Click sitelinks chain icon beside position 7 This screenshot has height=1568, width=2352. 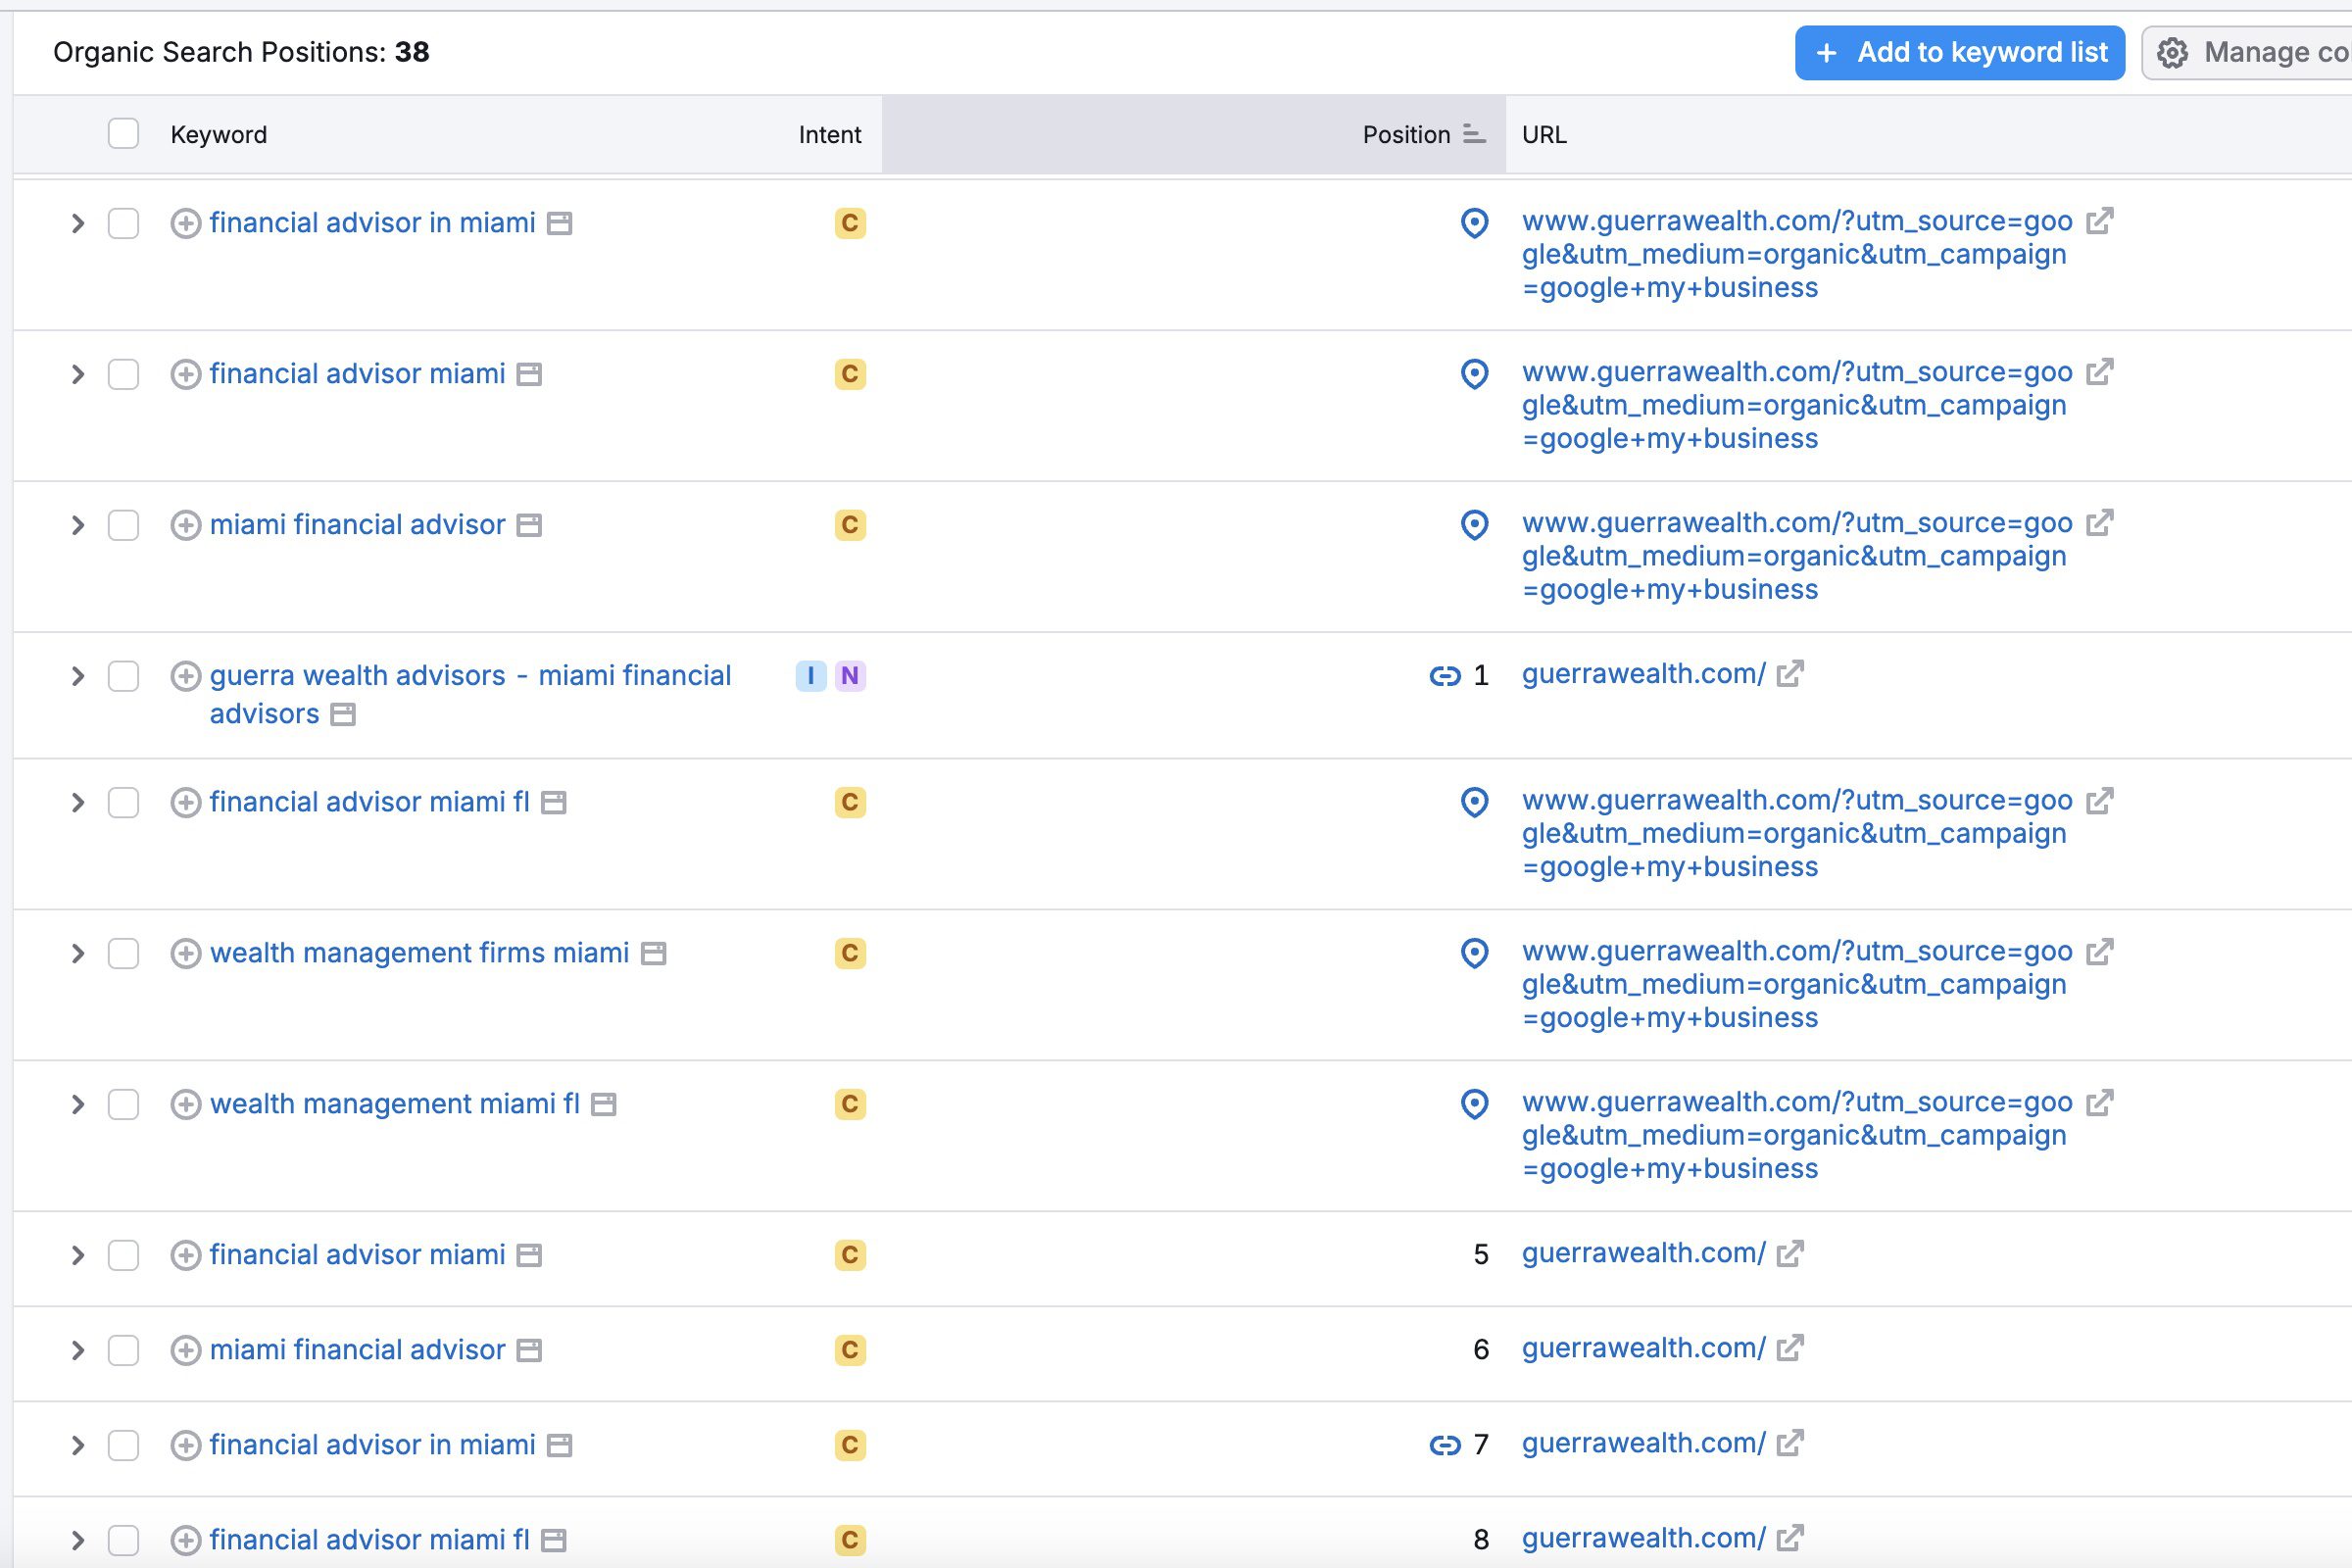pyautogui.click(x=1444, y=1445)
